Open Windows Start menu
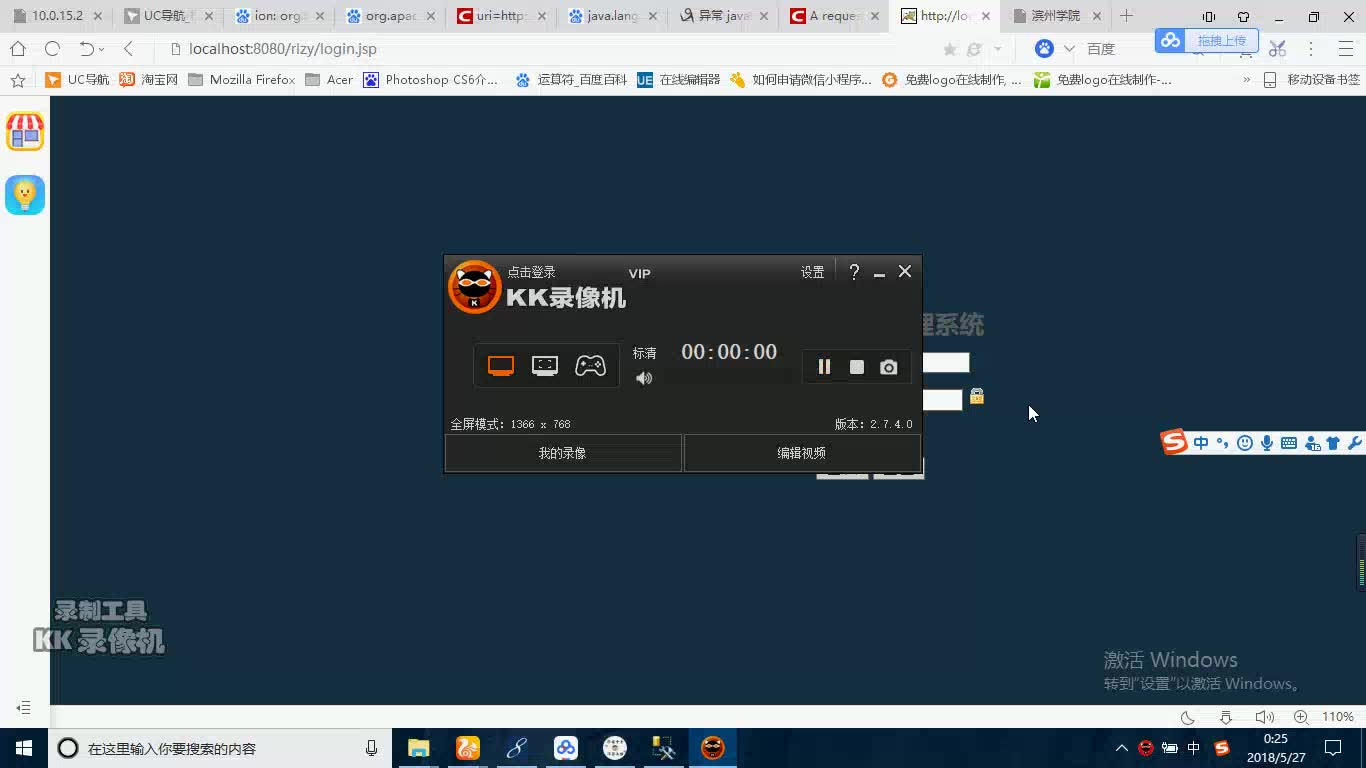 point(24,748)
